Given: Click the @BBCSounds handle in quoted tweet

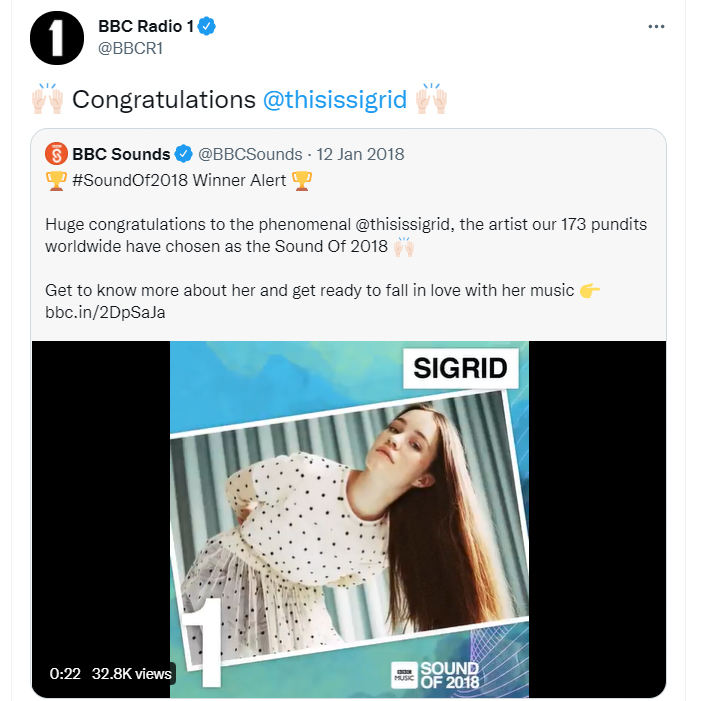Looking at the screenshot, I should click(250, 154).
